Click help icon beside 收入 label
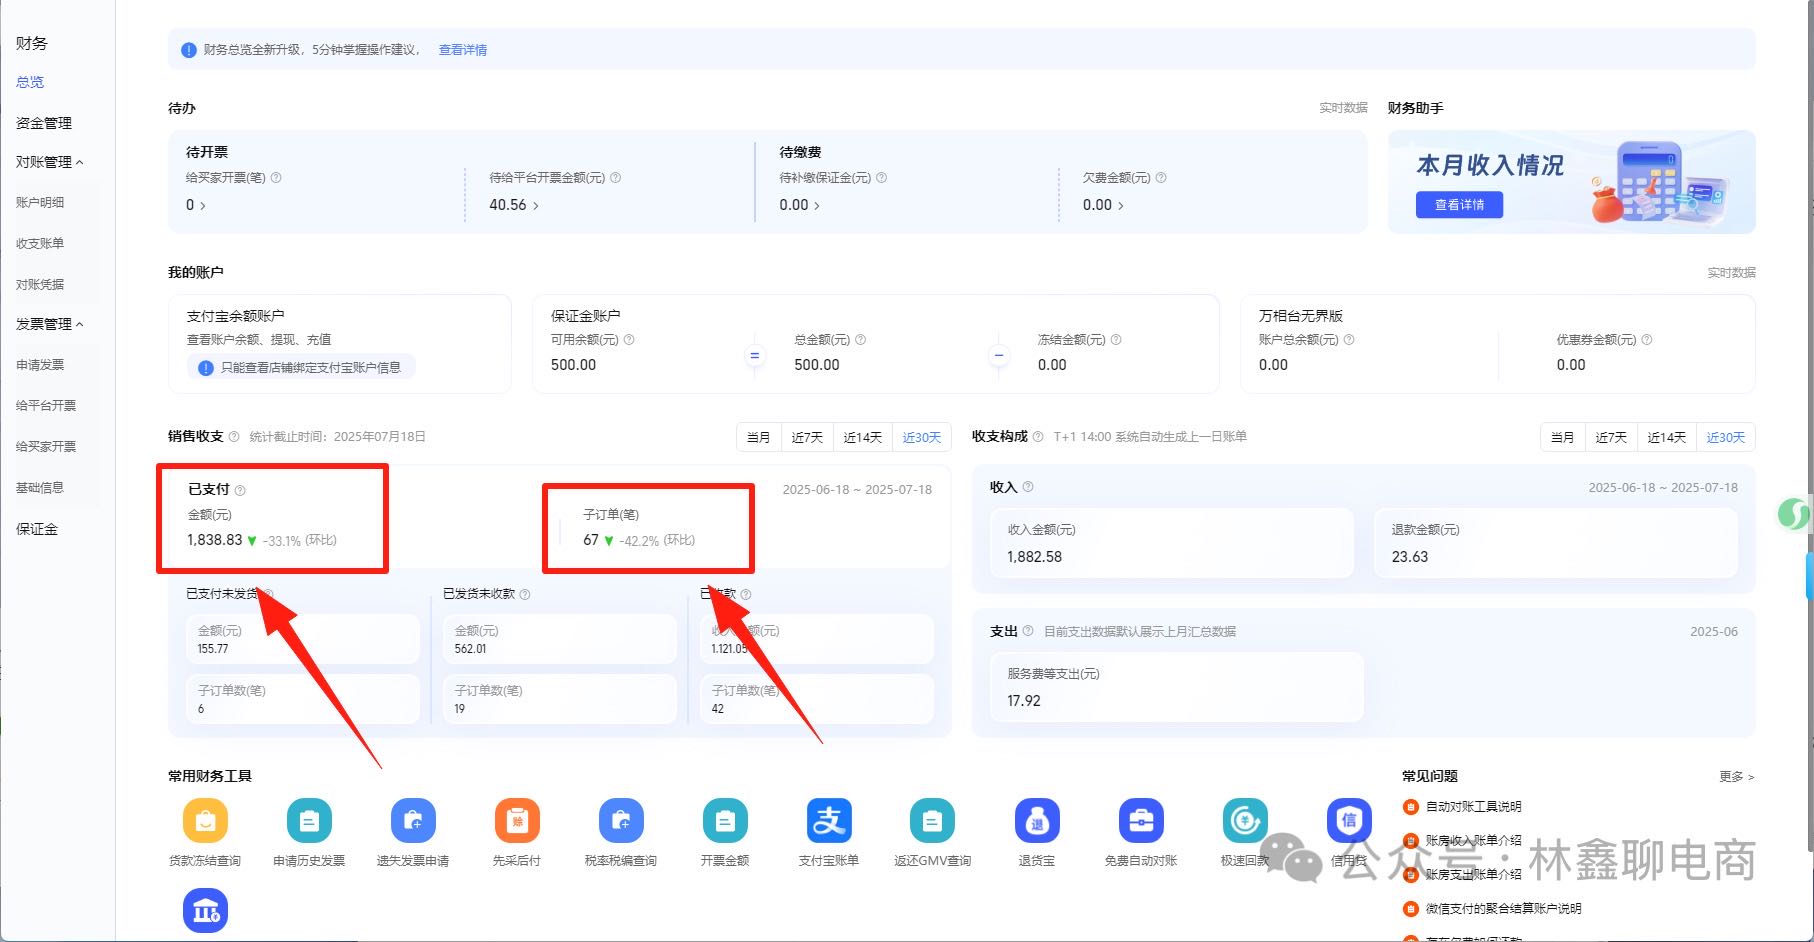Image resolution: width=1814 pixels, height=942 pixels. tap(1028, 487)
